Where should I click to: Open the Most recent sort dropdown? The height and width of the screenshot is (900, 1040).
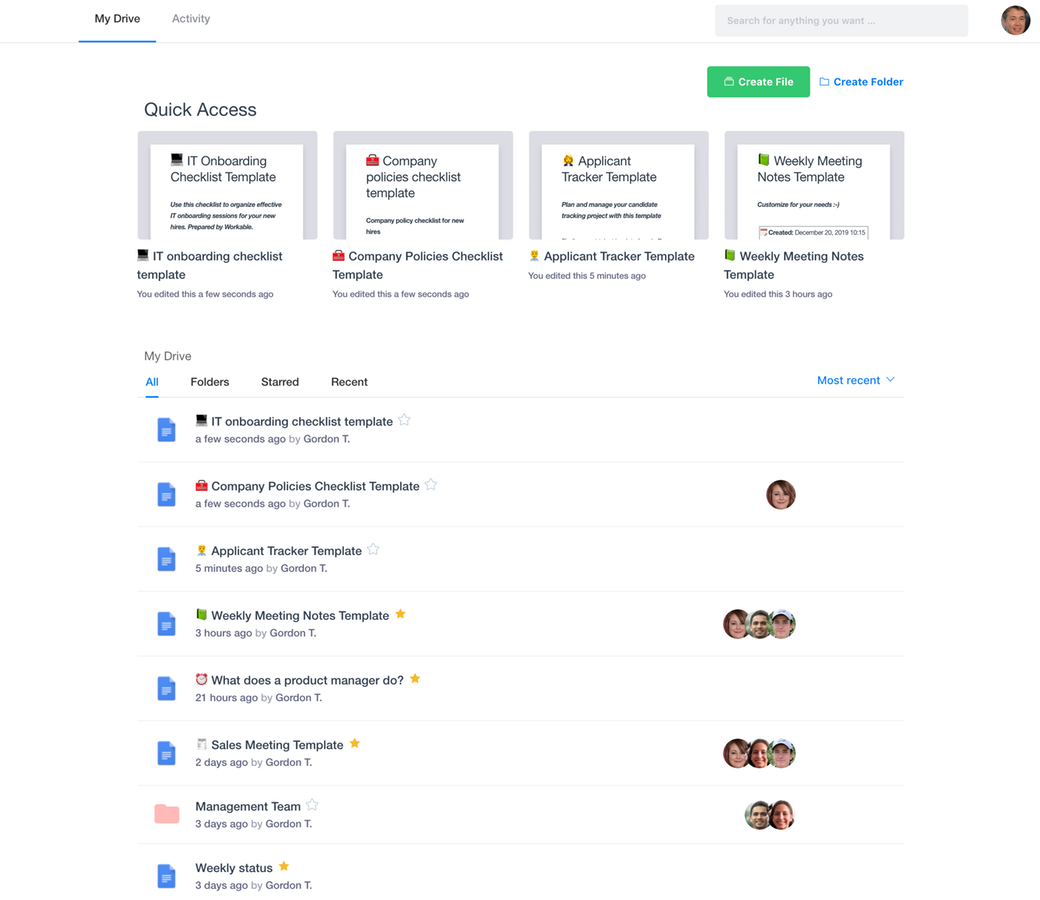click(x=856, y=380)
